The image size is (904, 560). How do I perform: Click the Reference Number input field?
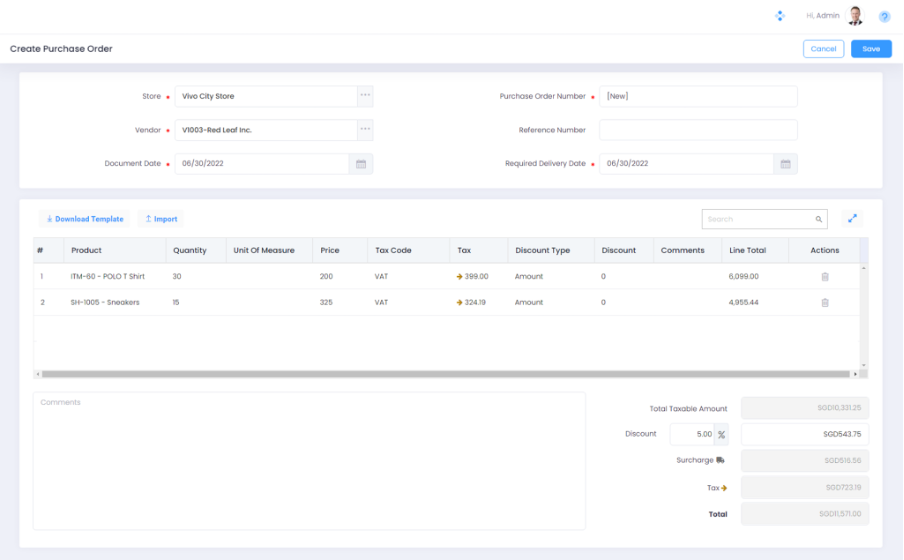[697, 130]
